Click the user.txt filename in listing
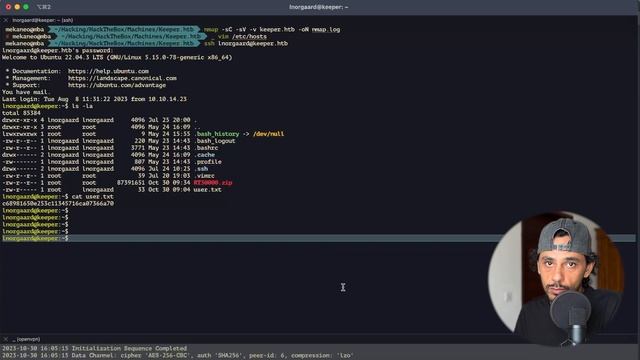Viewport: 640px width, 360px height. pos(207,189)
